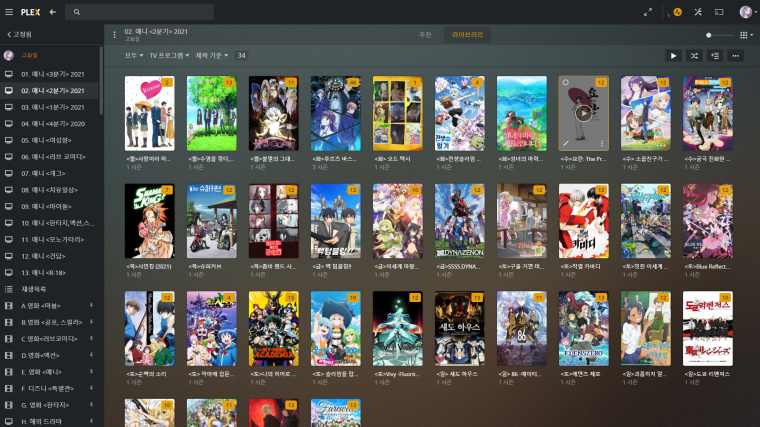
Task: Go back via 고정됨 chevron in sidebar
Action: tap(19, 34)
